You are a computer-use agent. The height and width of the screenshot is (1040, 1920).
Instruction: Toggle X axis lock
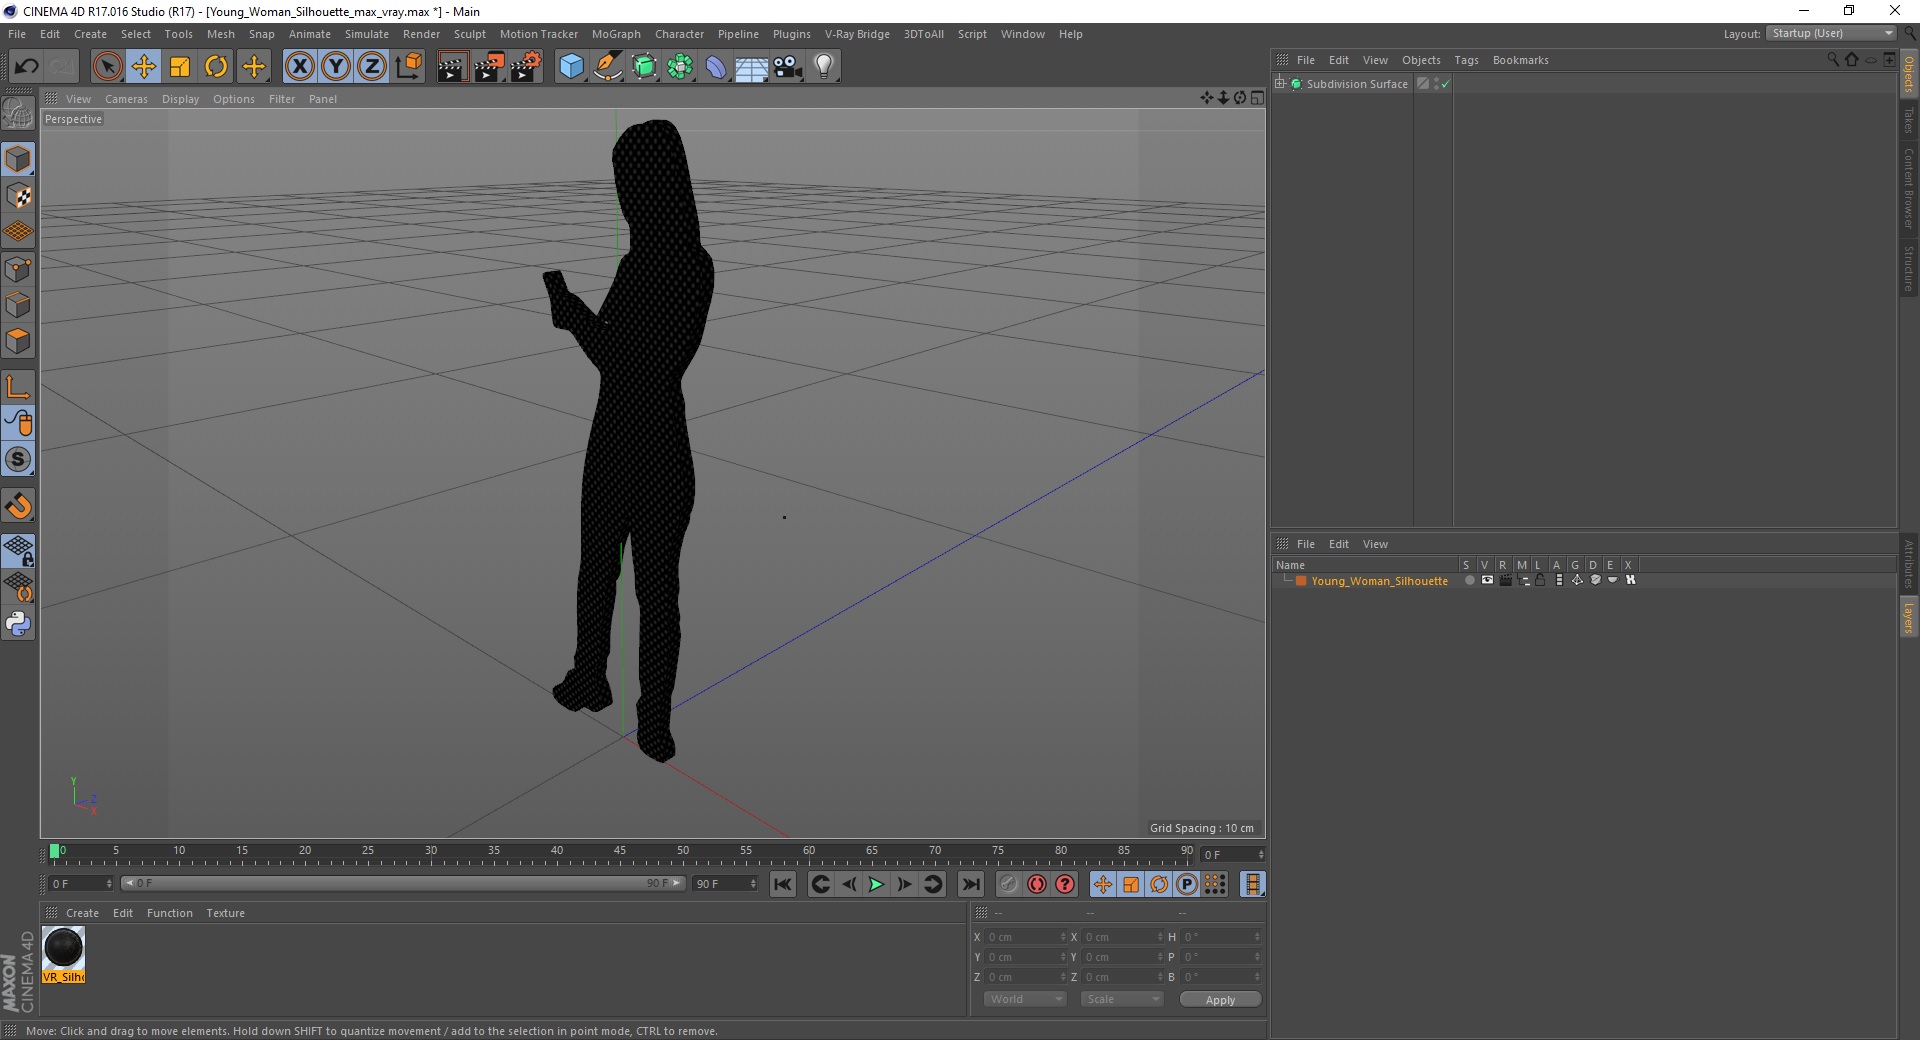click(x=299, y=67)
